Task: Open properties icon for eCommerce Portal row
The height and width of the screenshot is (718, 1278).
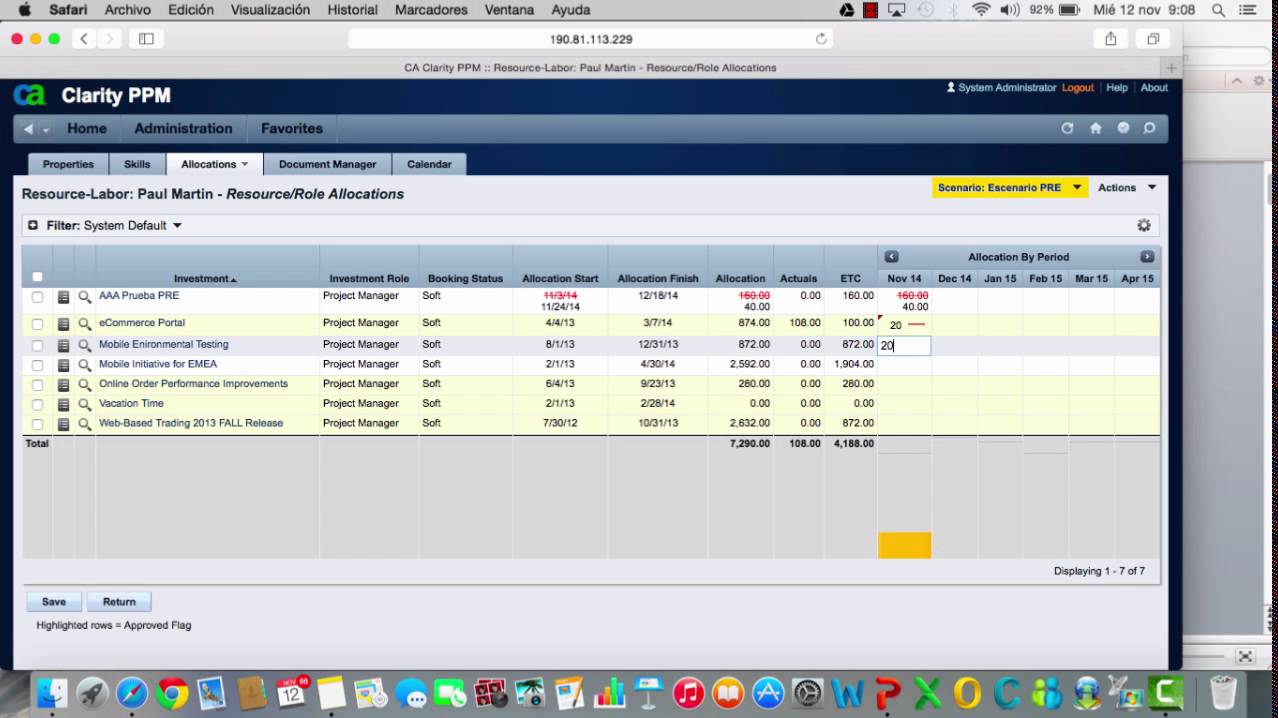Action: click(63, 324)
